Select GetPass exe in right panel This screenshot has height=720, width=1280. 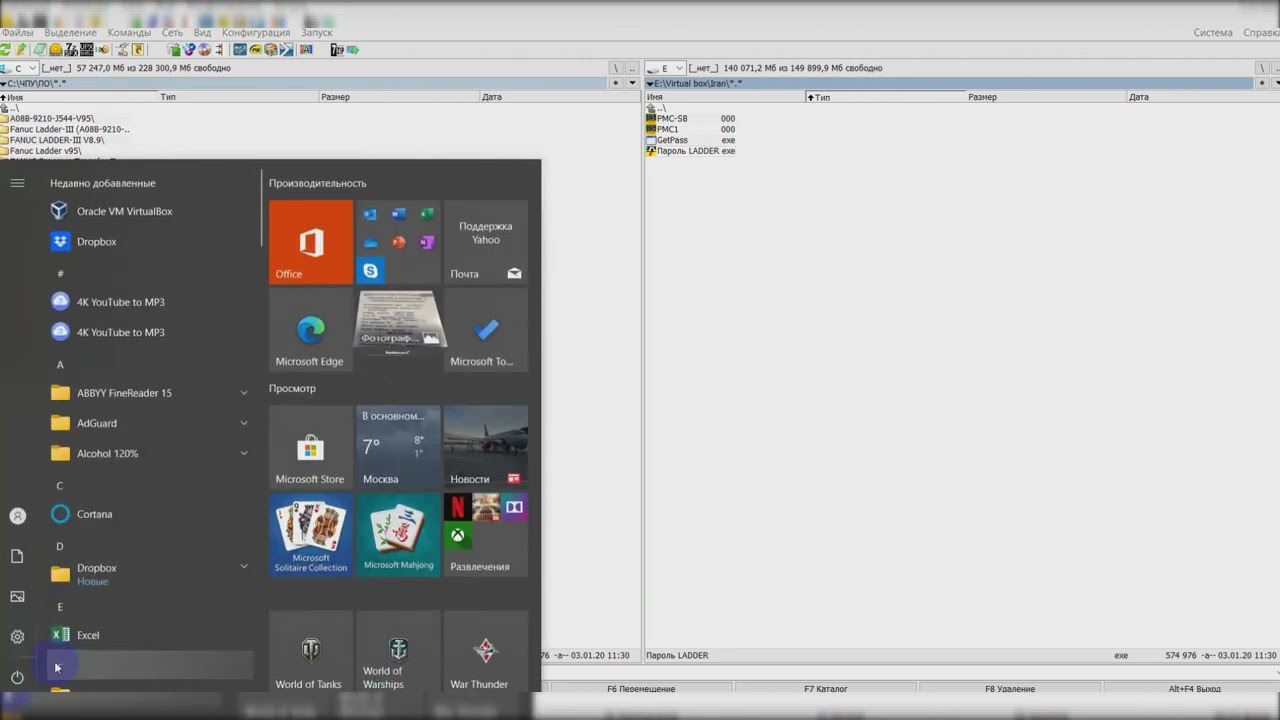pos(690,141)
